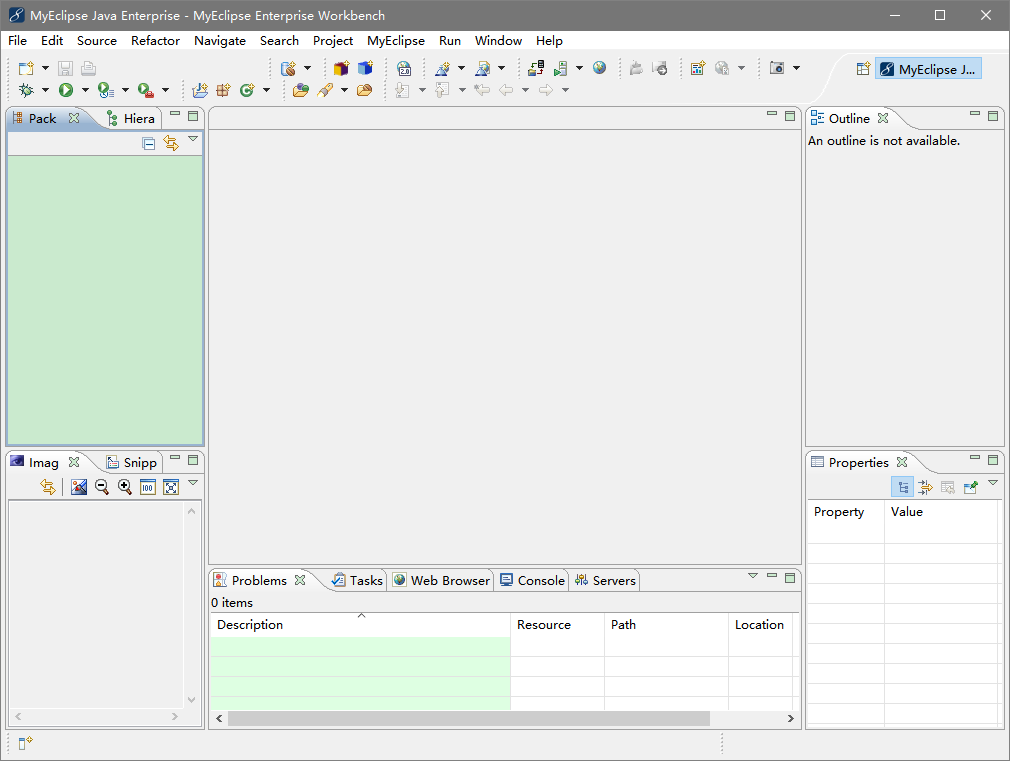Click the Save icon in the toolbar
The image size is (1010, 761).
65,68
